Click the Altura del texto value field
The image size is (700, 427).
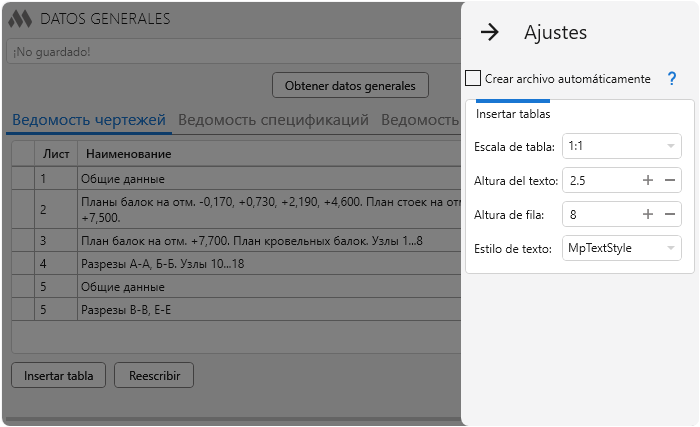tap(598, 181)
